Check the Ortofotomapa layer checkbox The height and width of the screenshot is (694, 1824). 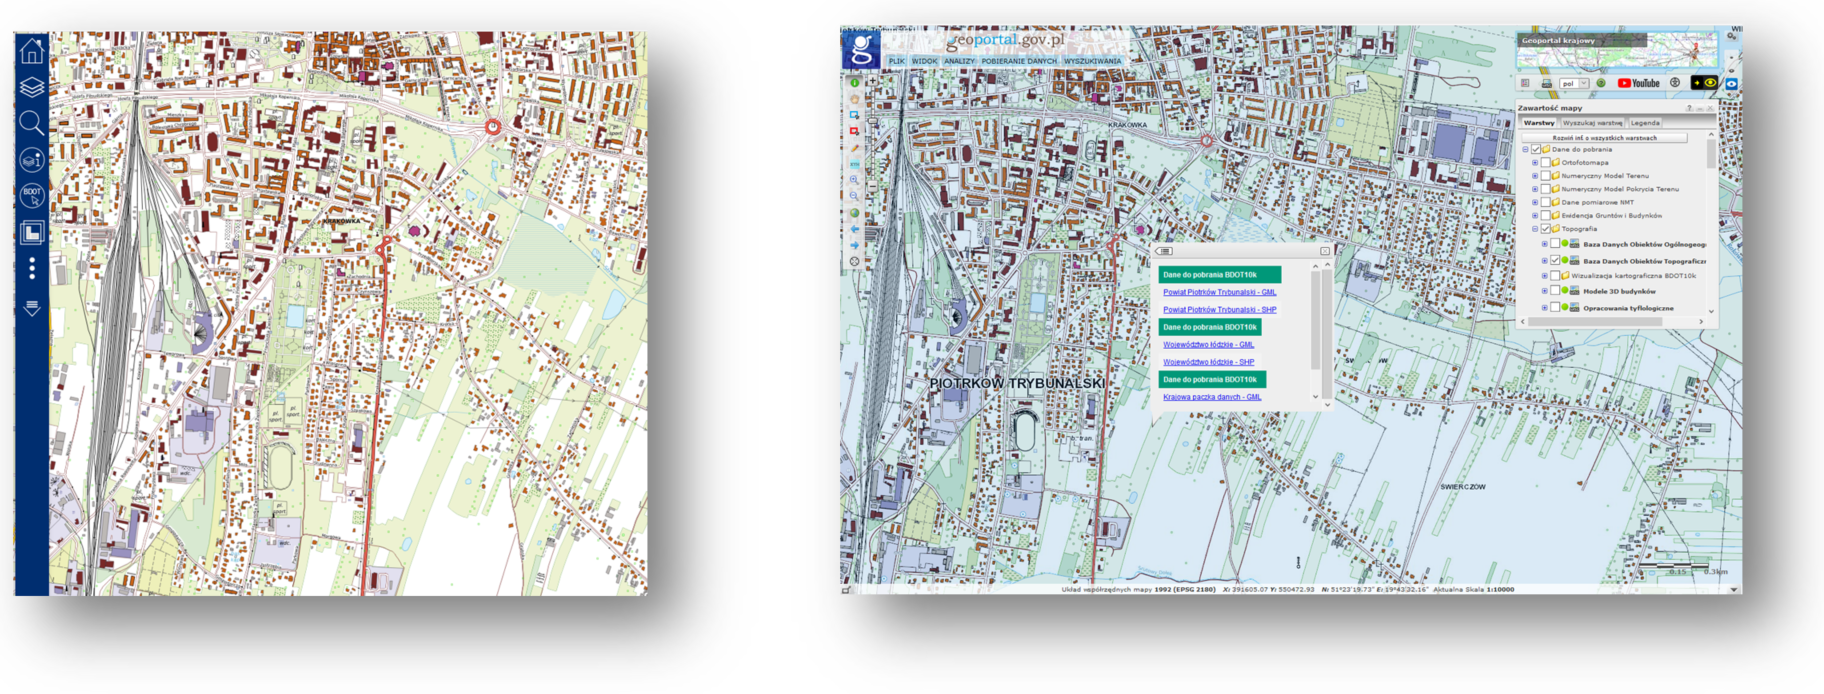[x=1545, y=162]
